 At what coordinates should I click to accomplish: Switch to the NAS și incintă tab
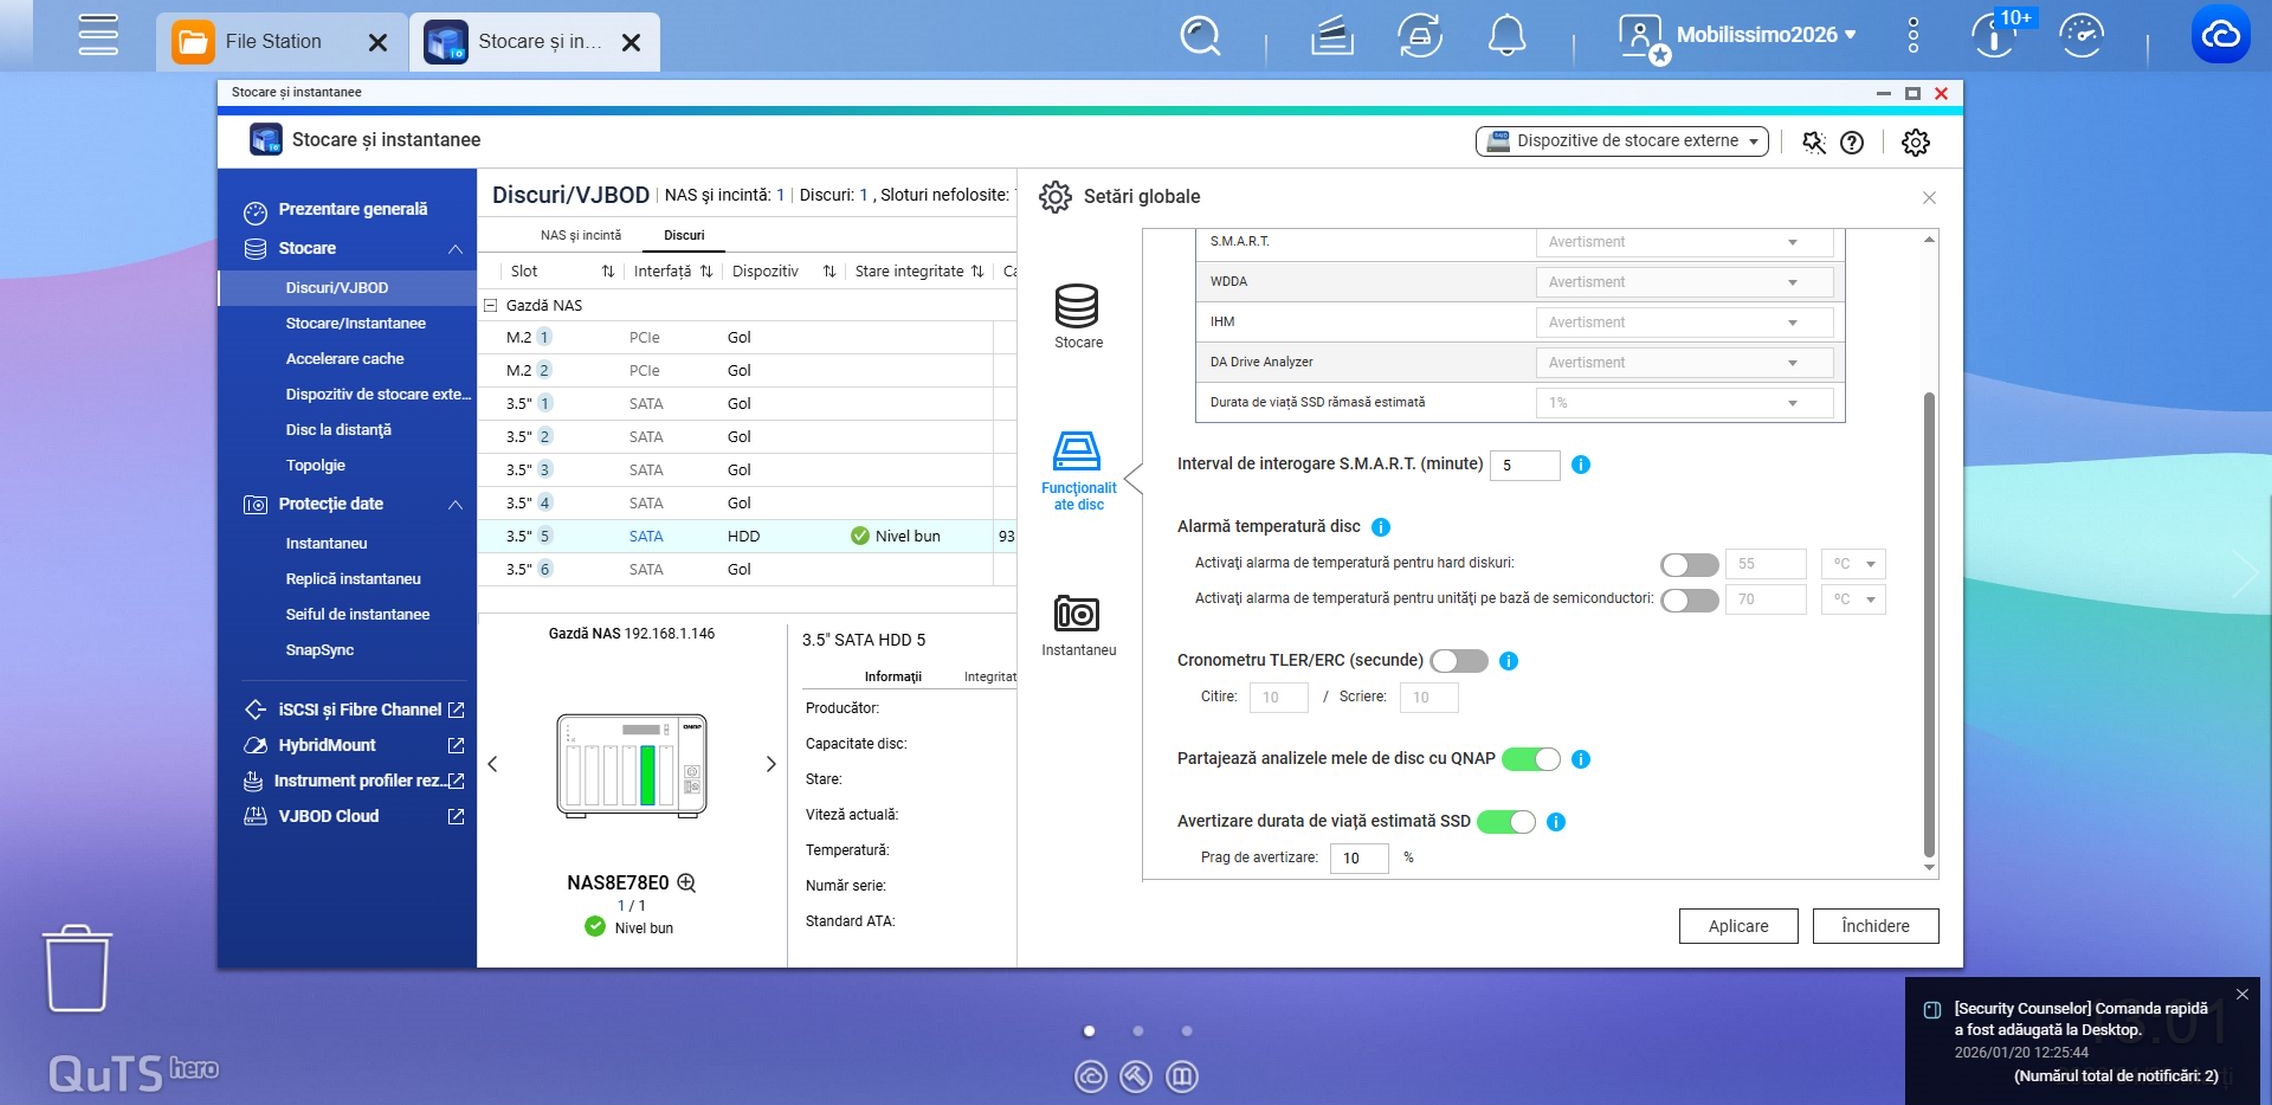pos(580,235)
